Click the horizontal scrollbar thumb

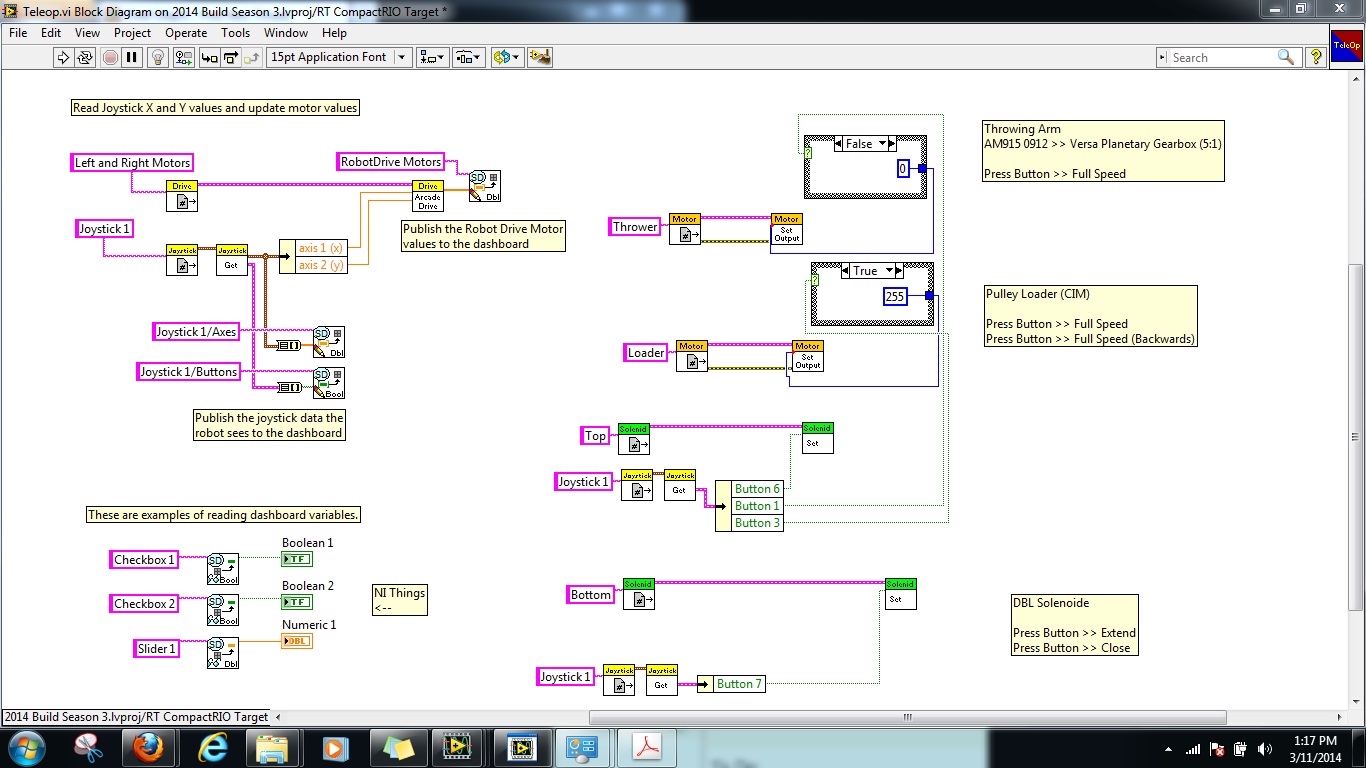[908, 717]
